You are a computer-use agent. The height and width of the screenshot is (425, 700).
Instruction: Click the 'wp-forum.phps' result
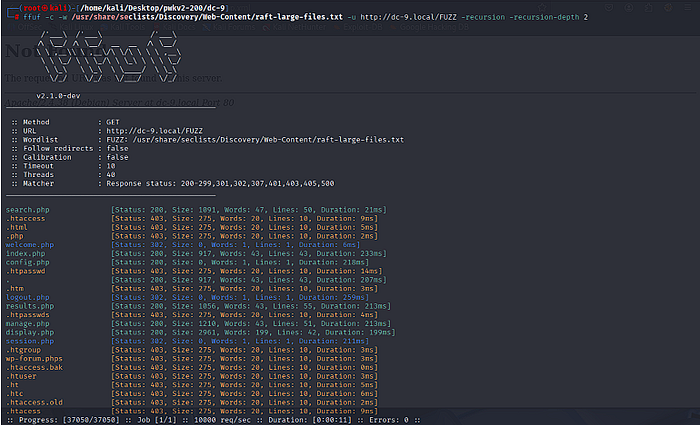(x=34, y=358)
